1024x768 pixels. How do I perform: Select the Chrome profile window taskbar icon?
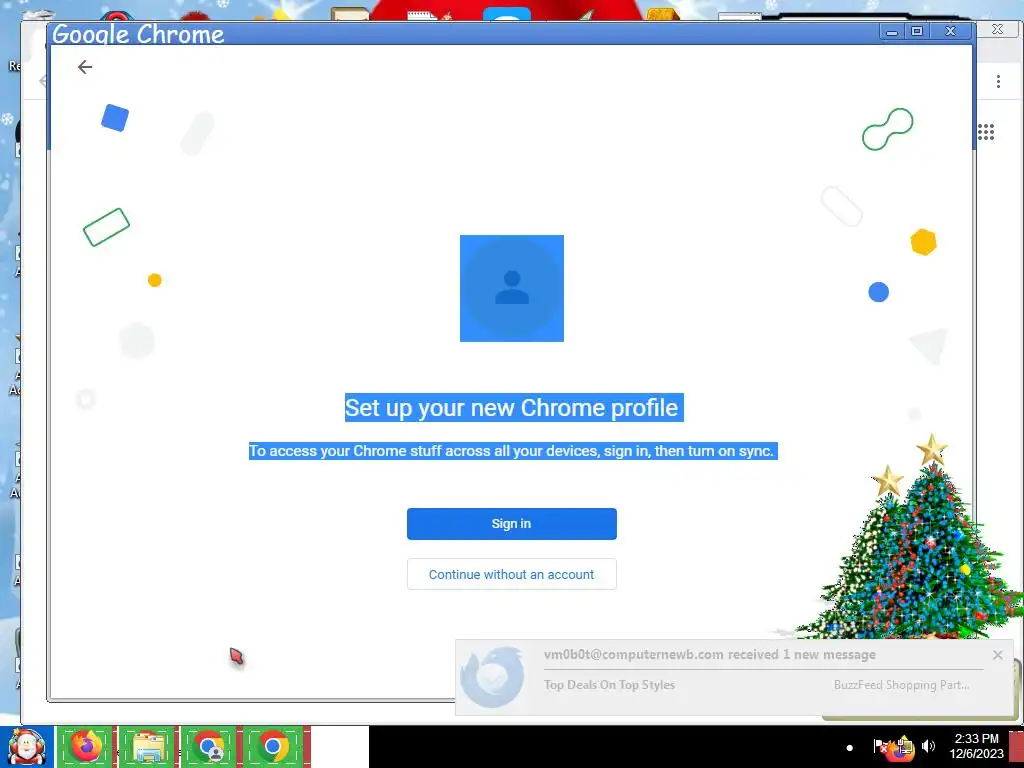tap(209, 747)
